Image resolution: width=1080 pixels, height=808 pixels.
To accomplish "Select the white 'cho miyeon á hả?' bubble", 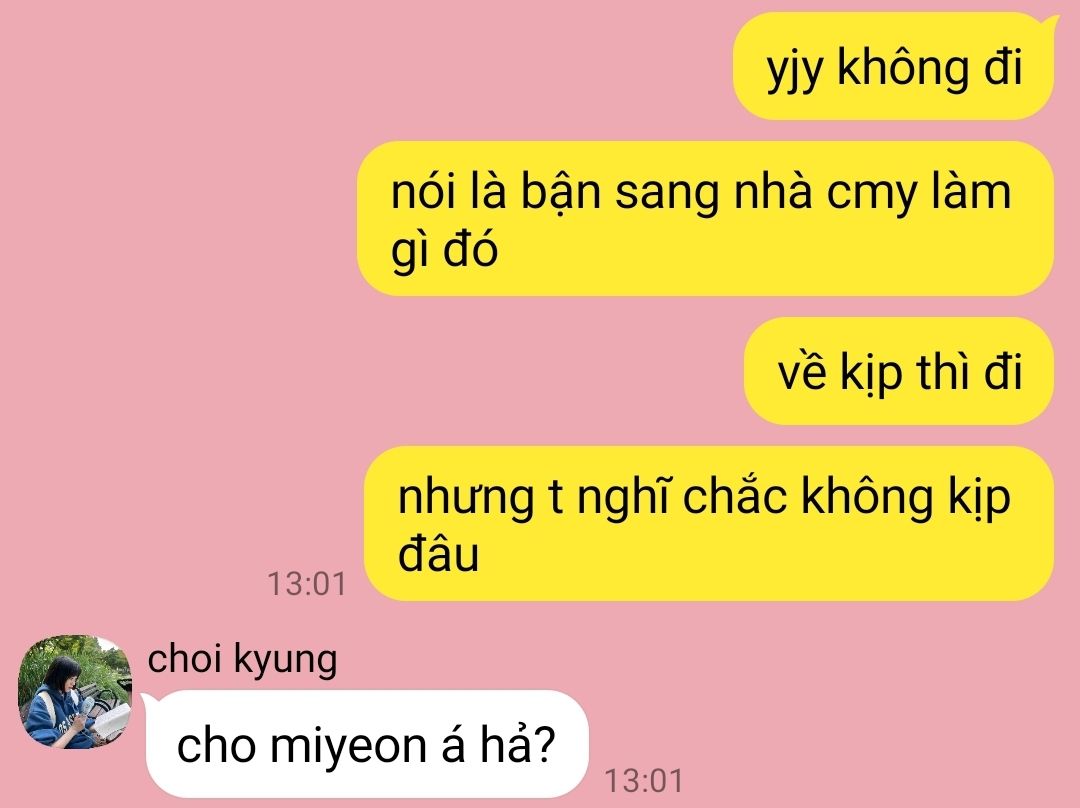I will point(366,745).
